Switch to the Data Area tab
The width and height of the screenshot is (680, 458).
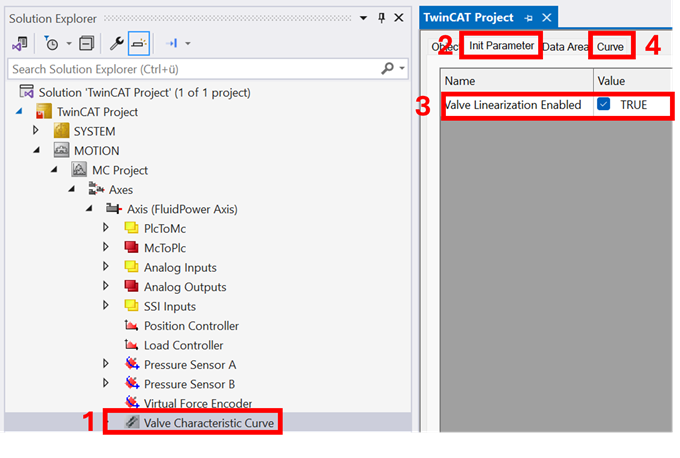coord(565,47)
